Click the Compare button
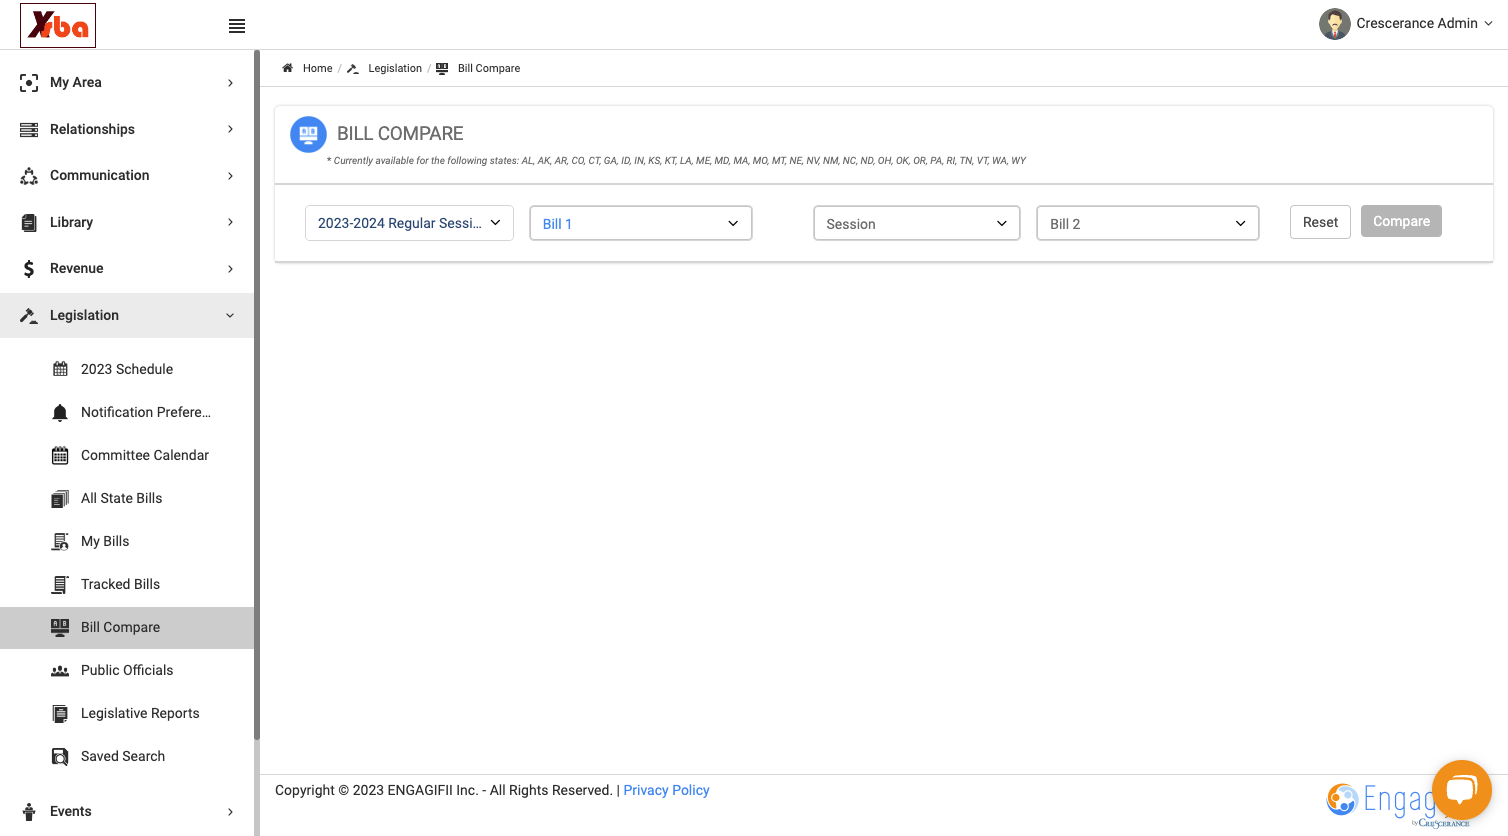The width and height of the screenshot is (1508, 836). 1401,222
